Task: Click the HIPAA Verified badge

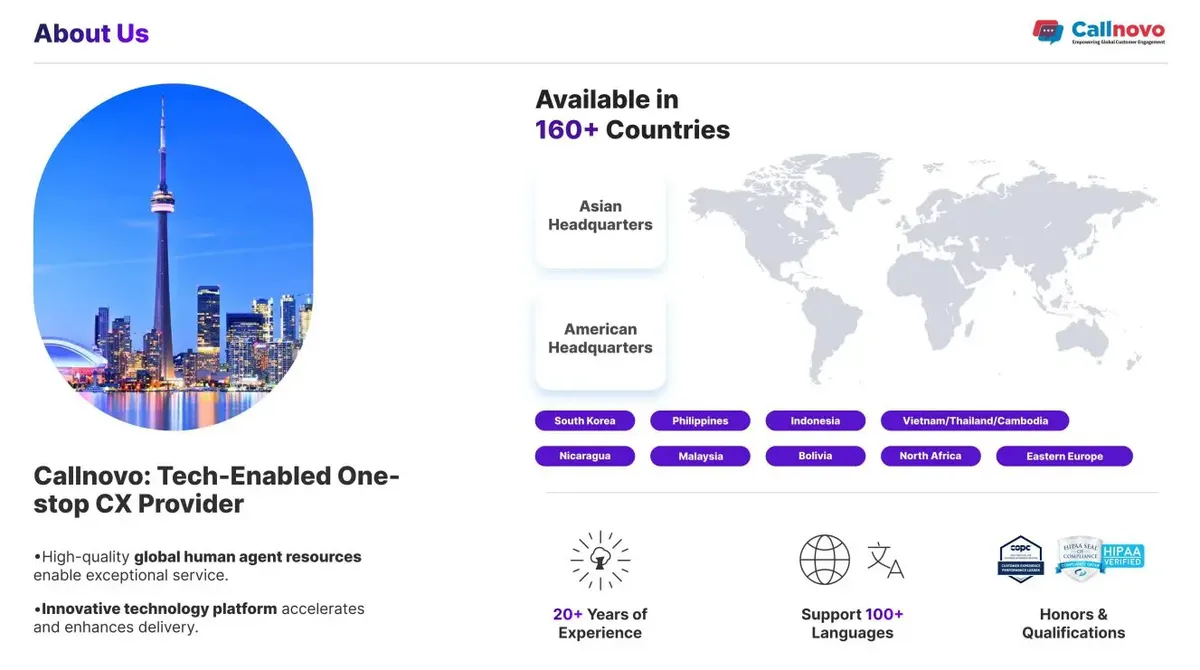Action: [x=1123, y=556]
